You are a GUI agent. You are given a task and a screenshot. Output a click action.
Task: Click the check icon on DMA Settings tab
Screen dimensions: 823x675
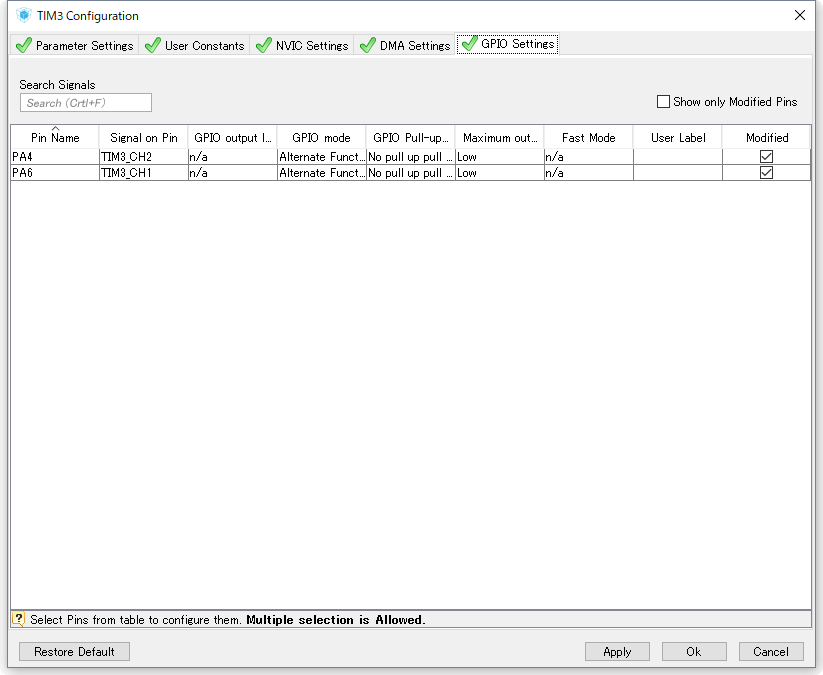[367, 45]
